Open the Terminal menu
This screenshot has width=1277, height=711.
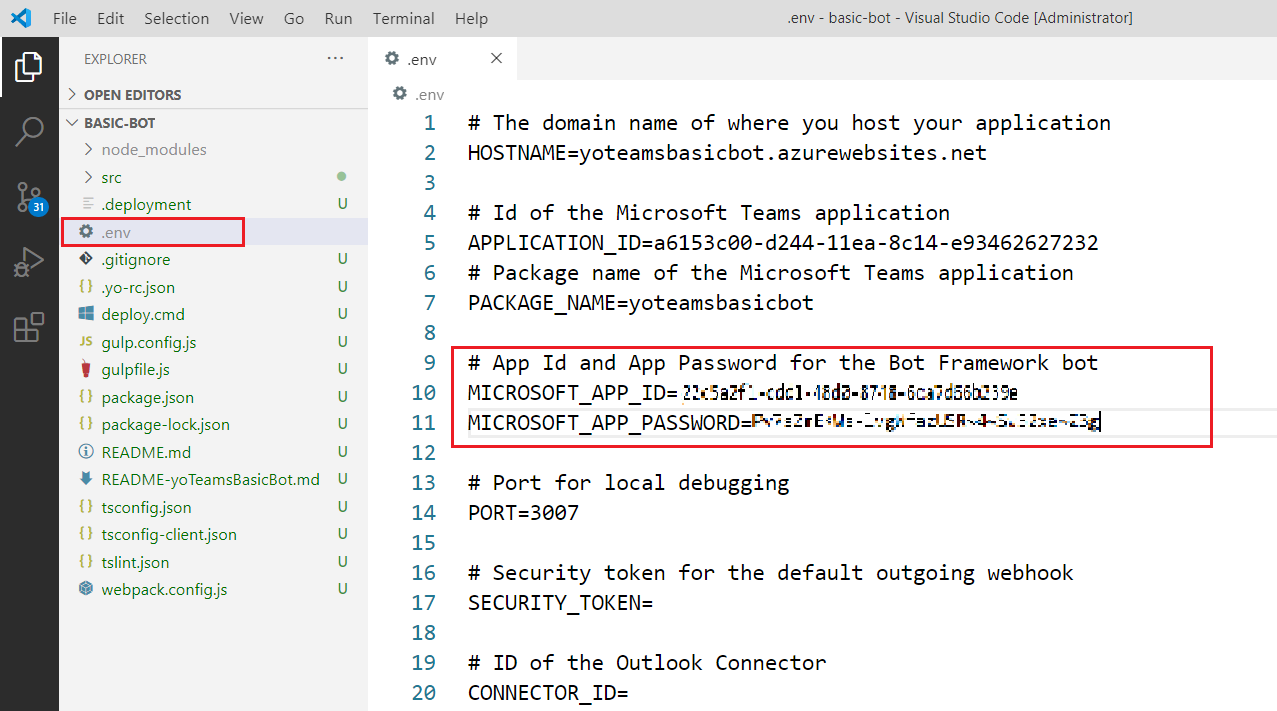click(403, 18)
